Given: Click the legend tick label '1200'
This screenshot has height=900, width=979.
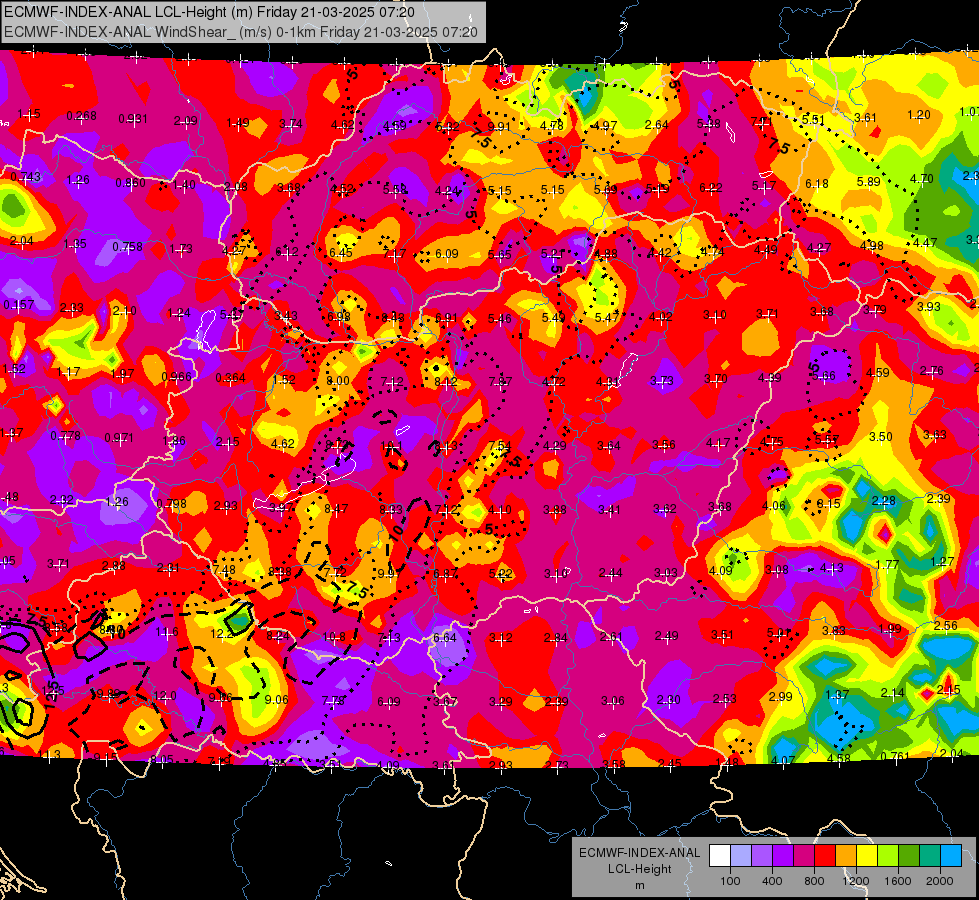Looking at the screenshot, I should 855,881.
